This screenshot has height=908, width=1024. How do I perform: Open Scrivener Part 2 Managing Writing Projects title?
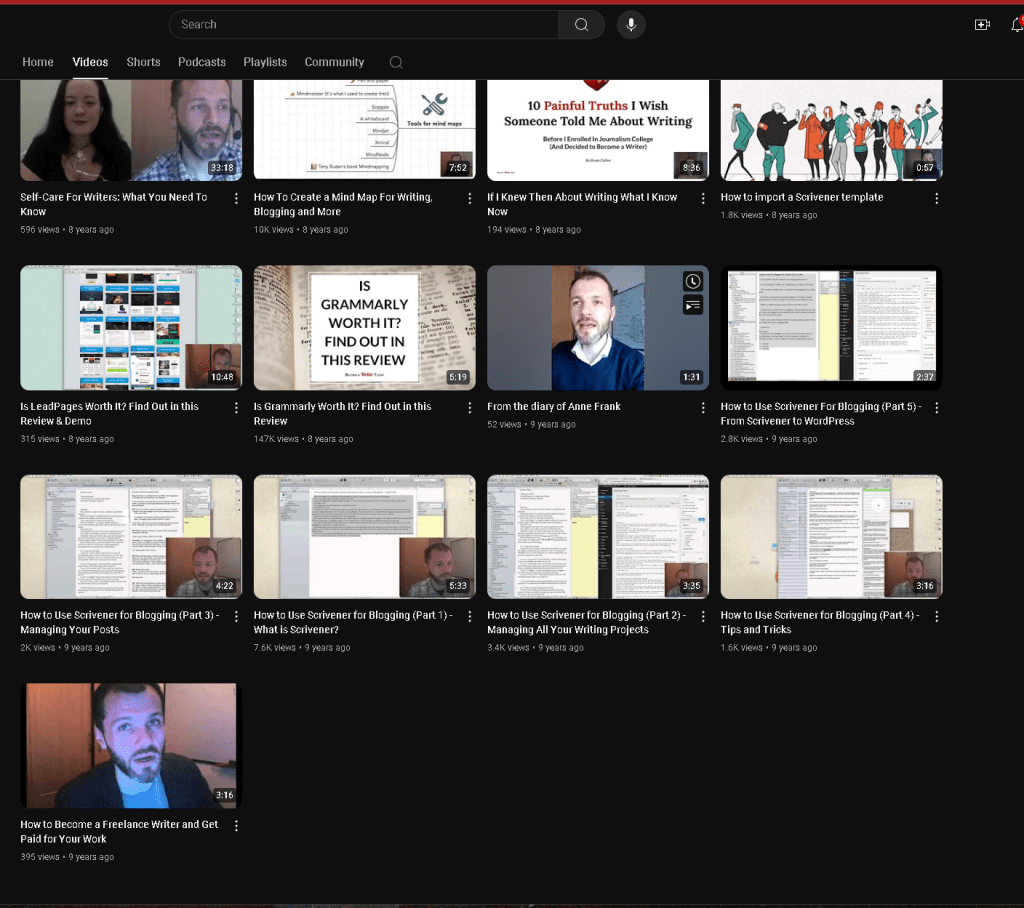tap(586, 623)
